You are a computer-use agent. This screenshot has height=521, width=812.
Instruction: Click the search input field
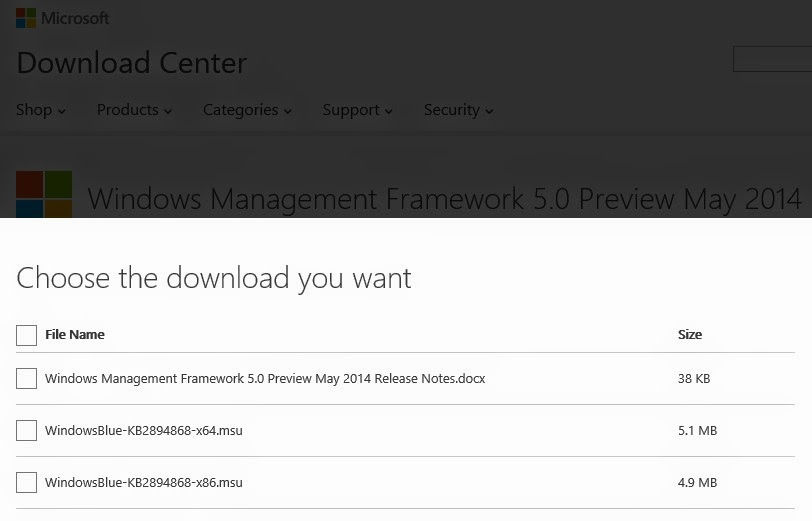[772, 59]
